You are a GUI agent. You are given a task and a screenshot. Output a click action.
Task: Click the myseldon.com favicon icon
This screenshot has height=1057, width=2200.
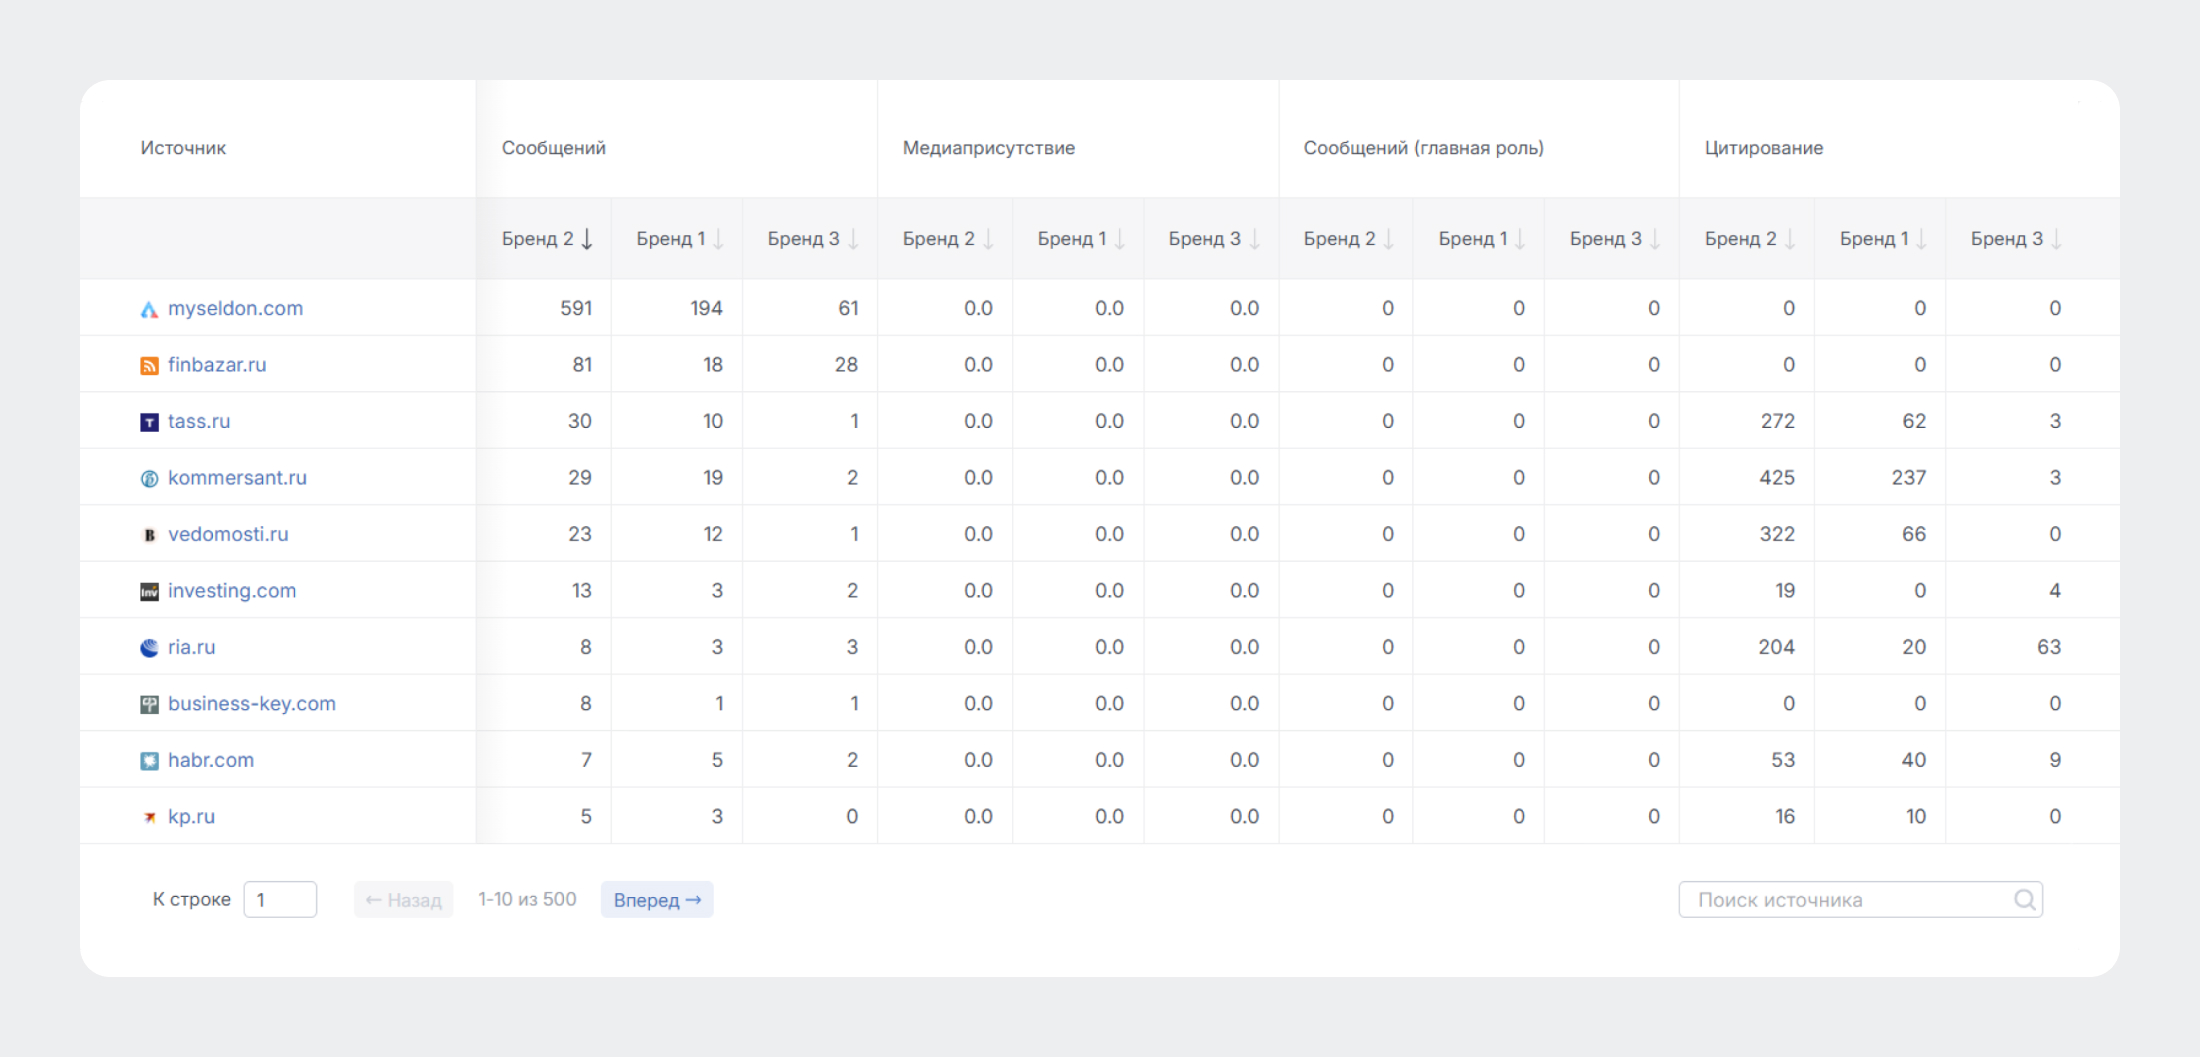tap(149, 310)
